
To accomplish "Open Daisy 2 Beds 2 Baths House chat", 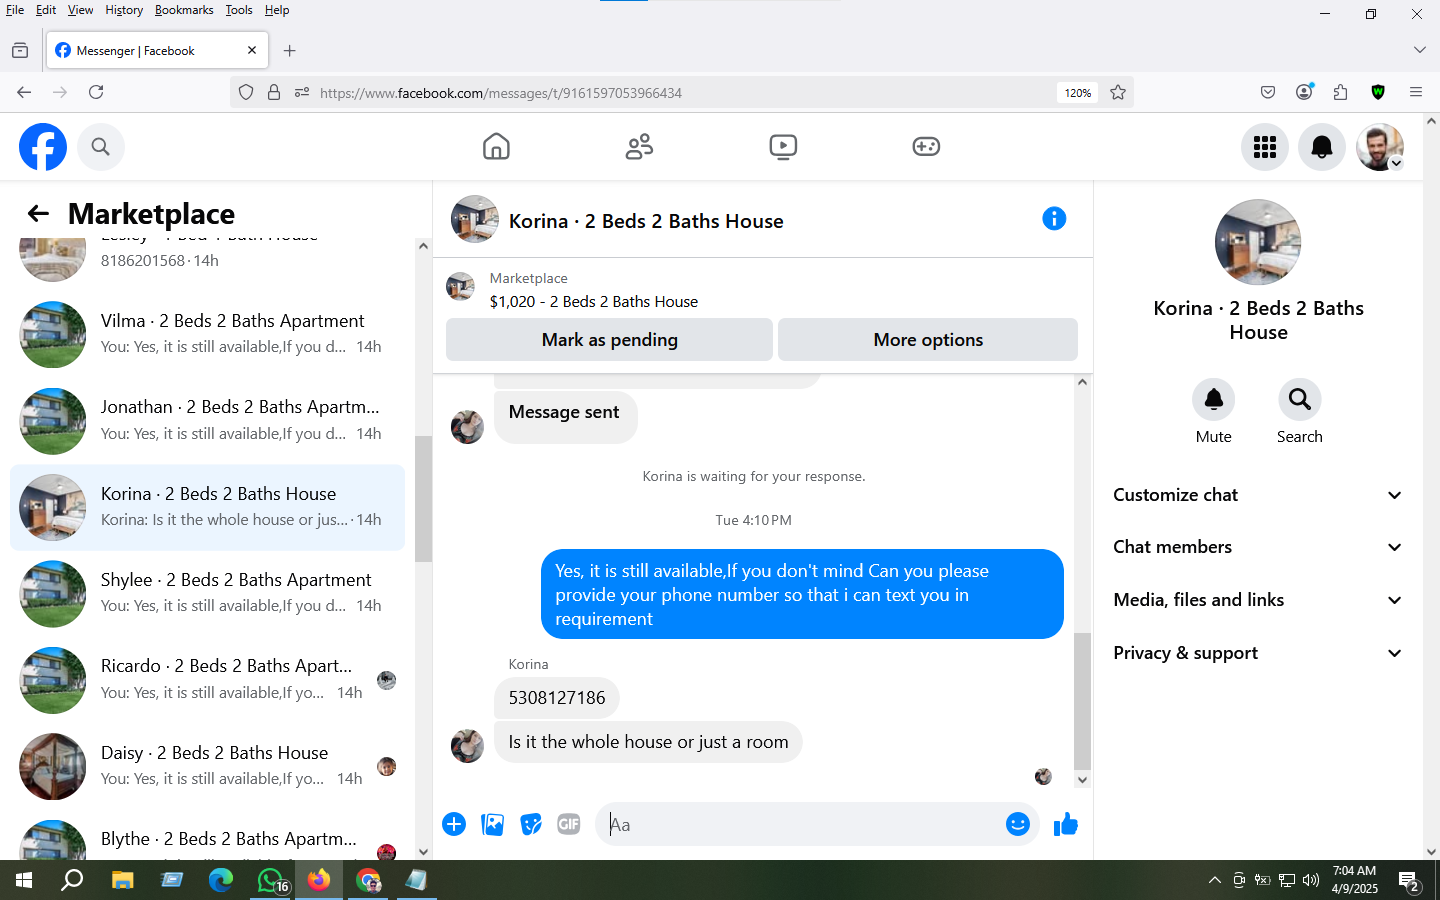I will click(207, 766).
